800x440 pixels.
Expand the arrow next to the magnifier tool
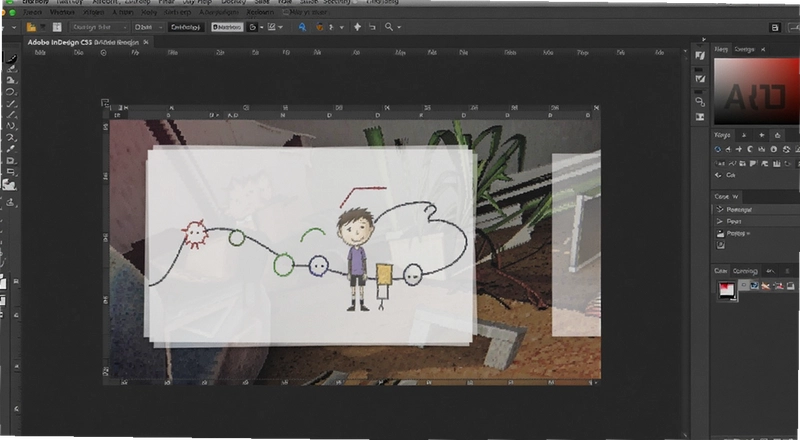399,27
